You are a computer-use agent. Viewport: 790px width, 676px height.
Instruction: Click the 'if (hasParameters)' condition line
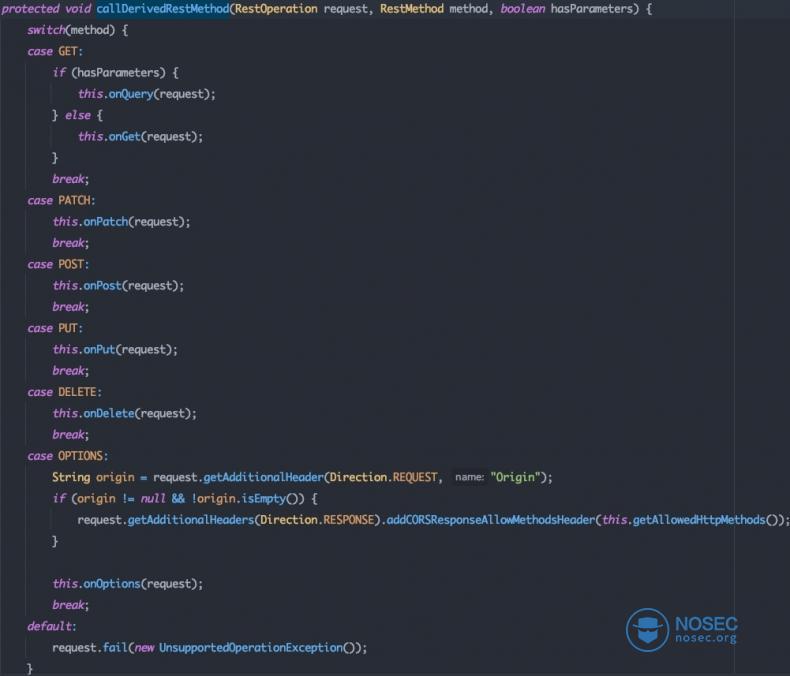click(115, 73)
